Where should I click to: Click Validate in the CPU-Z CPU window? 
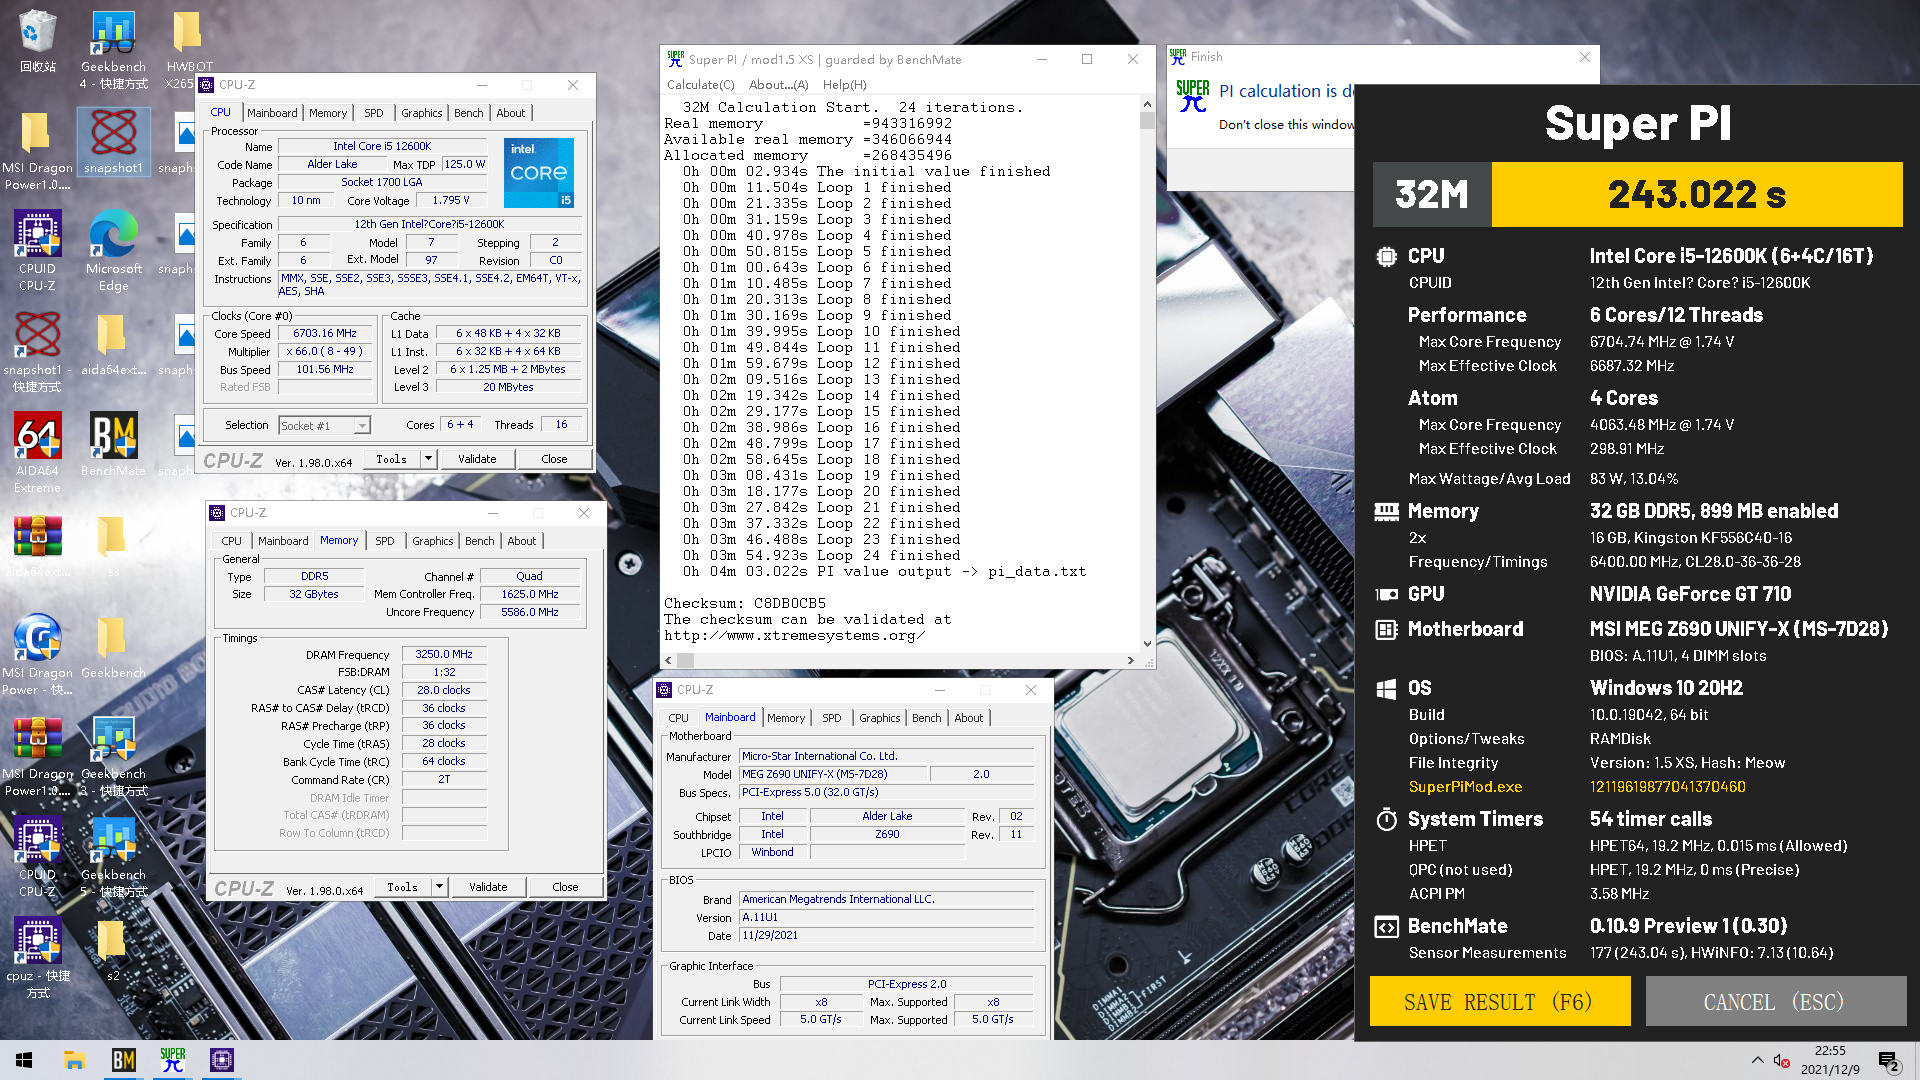[477, 459]
